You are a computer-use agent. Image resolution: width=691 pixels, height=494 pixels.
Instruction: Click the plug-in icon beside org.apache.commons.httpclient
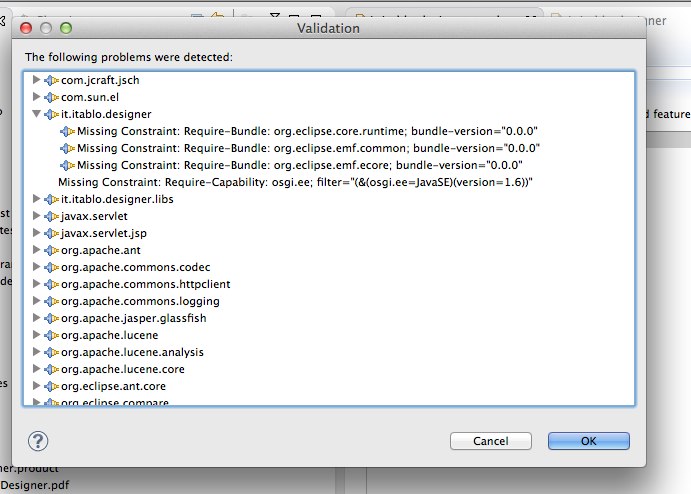52,284
